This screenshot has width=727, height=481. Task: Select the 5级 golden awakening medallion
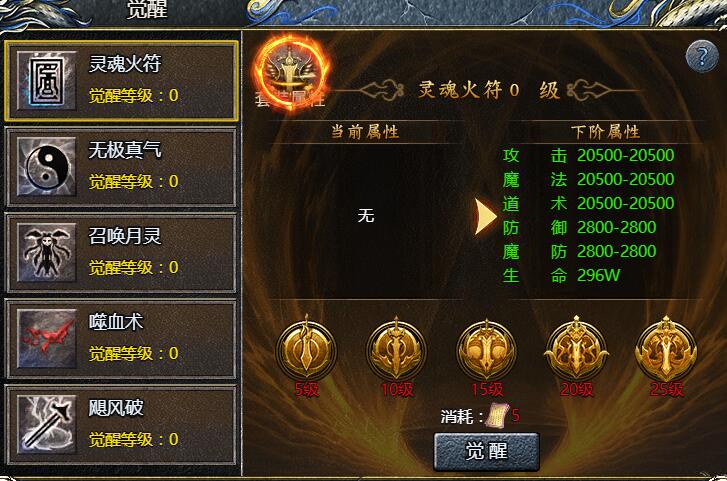[306, 348]
